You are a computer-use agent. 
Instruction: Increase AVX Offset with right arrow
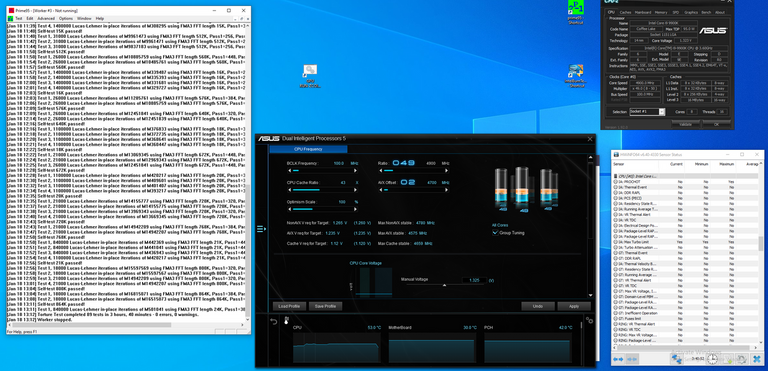(446, 190)
